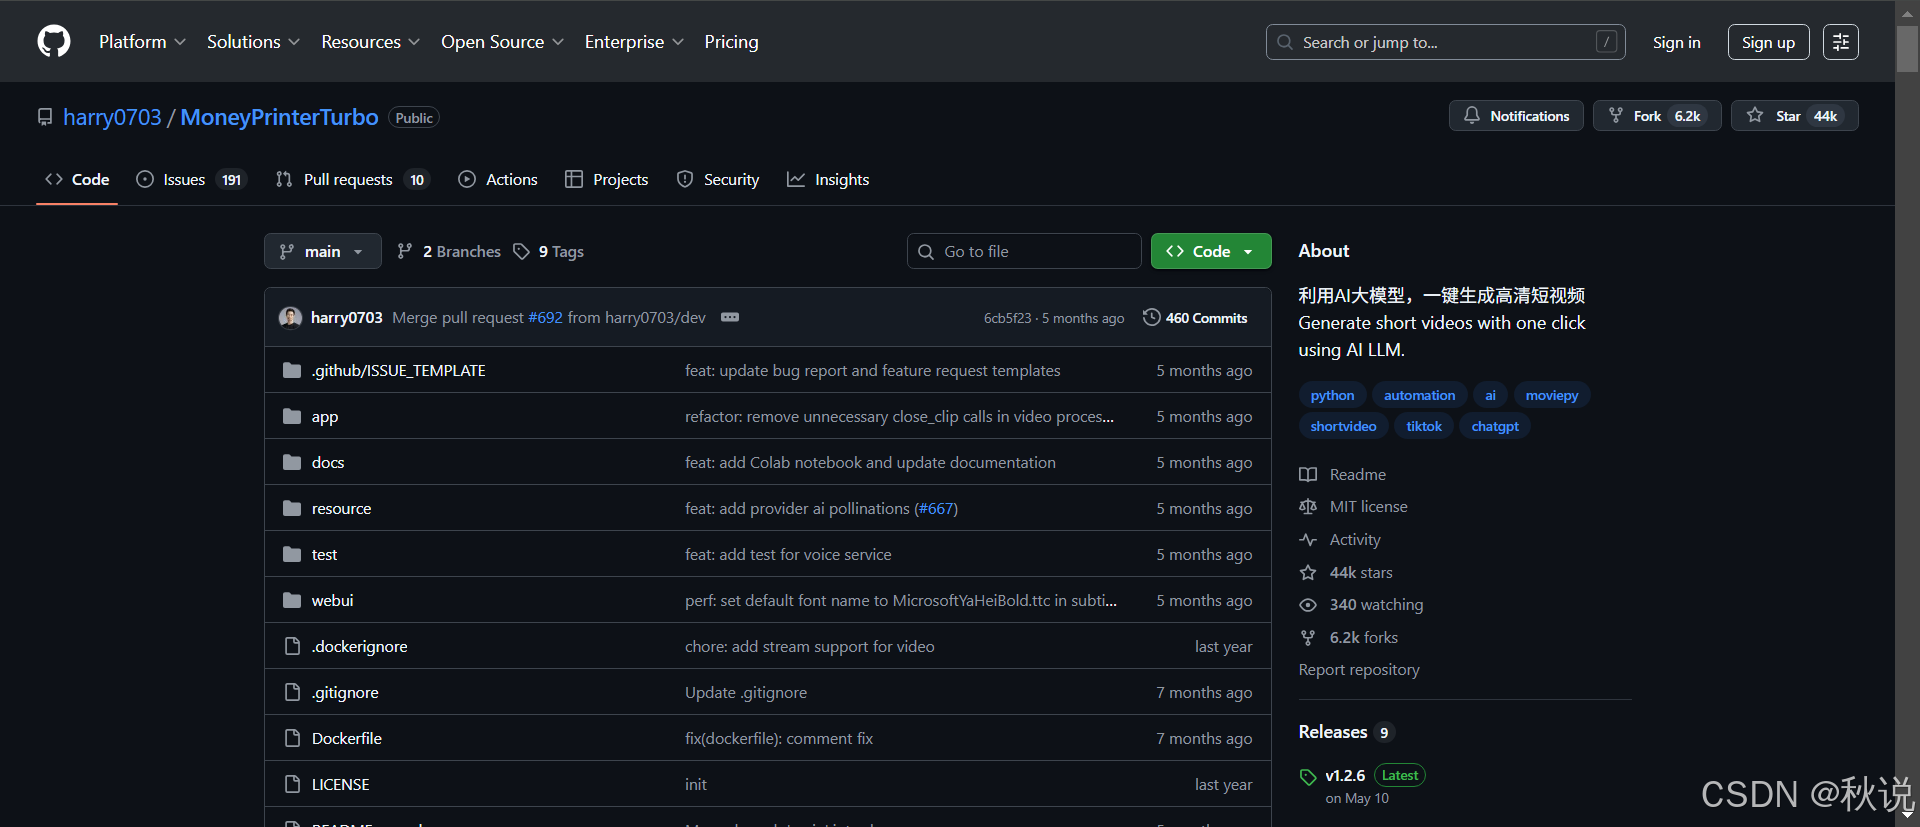Open 340 watching in About sidebar
The height and width of the screenshot is (827, 1920).
1361,604
